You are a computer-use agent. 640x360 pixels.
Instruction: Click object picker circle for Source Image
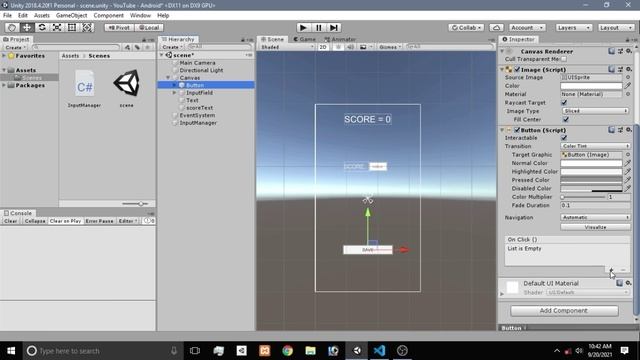click(628, 77)
